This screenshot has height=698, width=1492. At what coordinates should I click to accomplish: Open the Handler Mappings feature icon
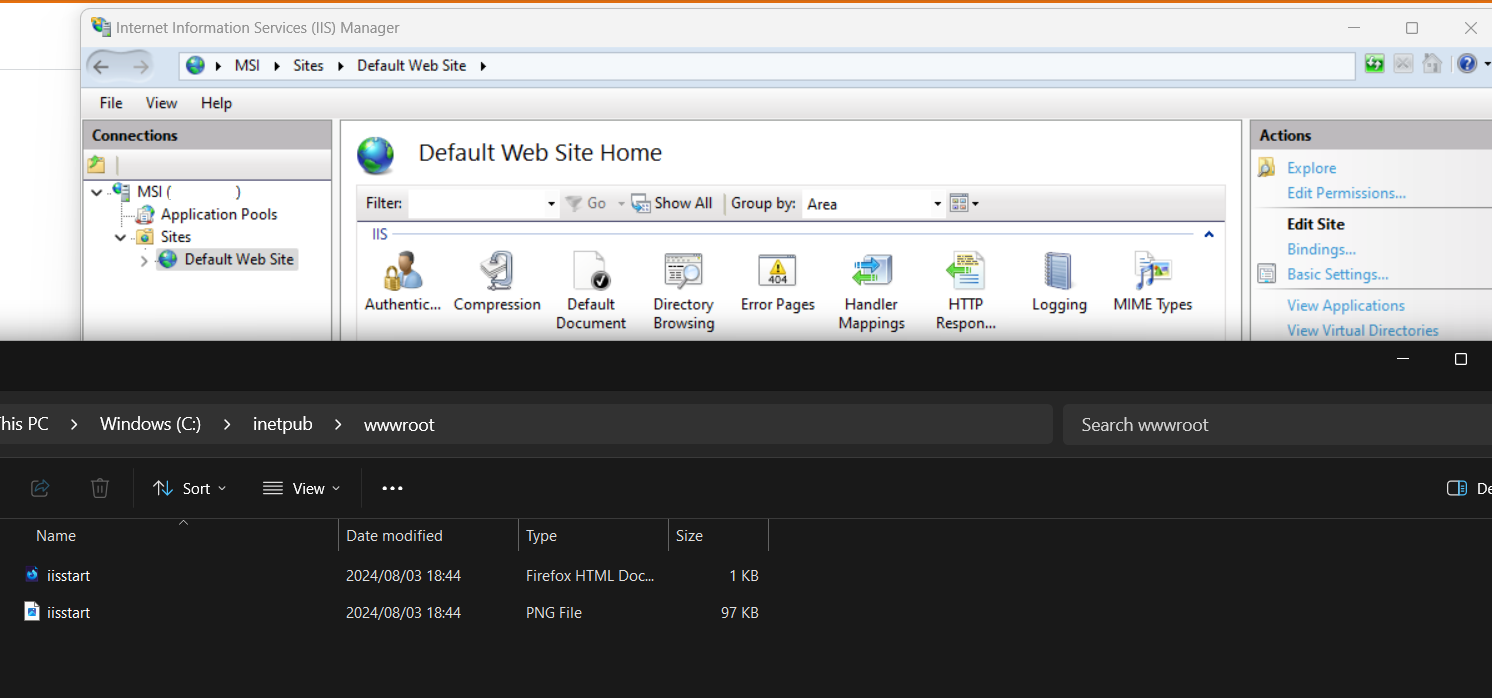click(871, 271)
